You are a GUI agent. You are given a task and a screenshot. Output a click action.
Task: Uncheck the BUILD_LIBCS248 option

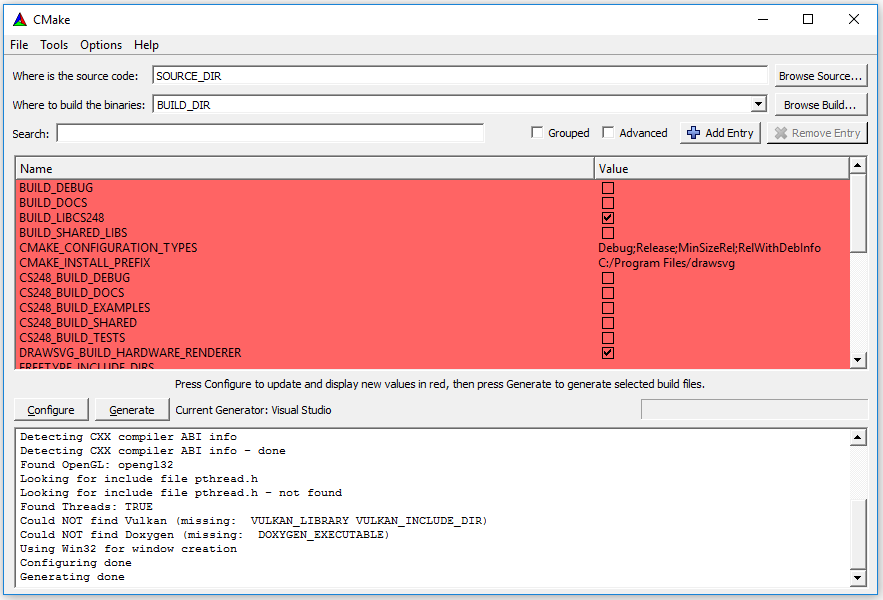coord(608,217)
